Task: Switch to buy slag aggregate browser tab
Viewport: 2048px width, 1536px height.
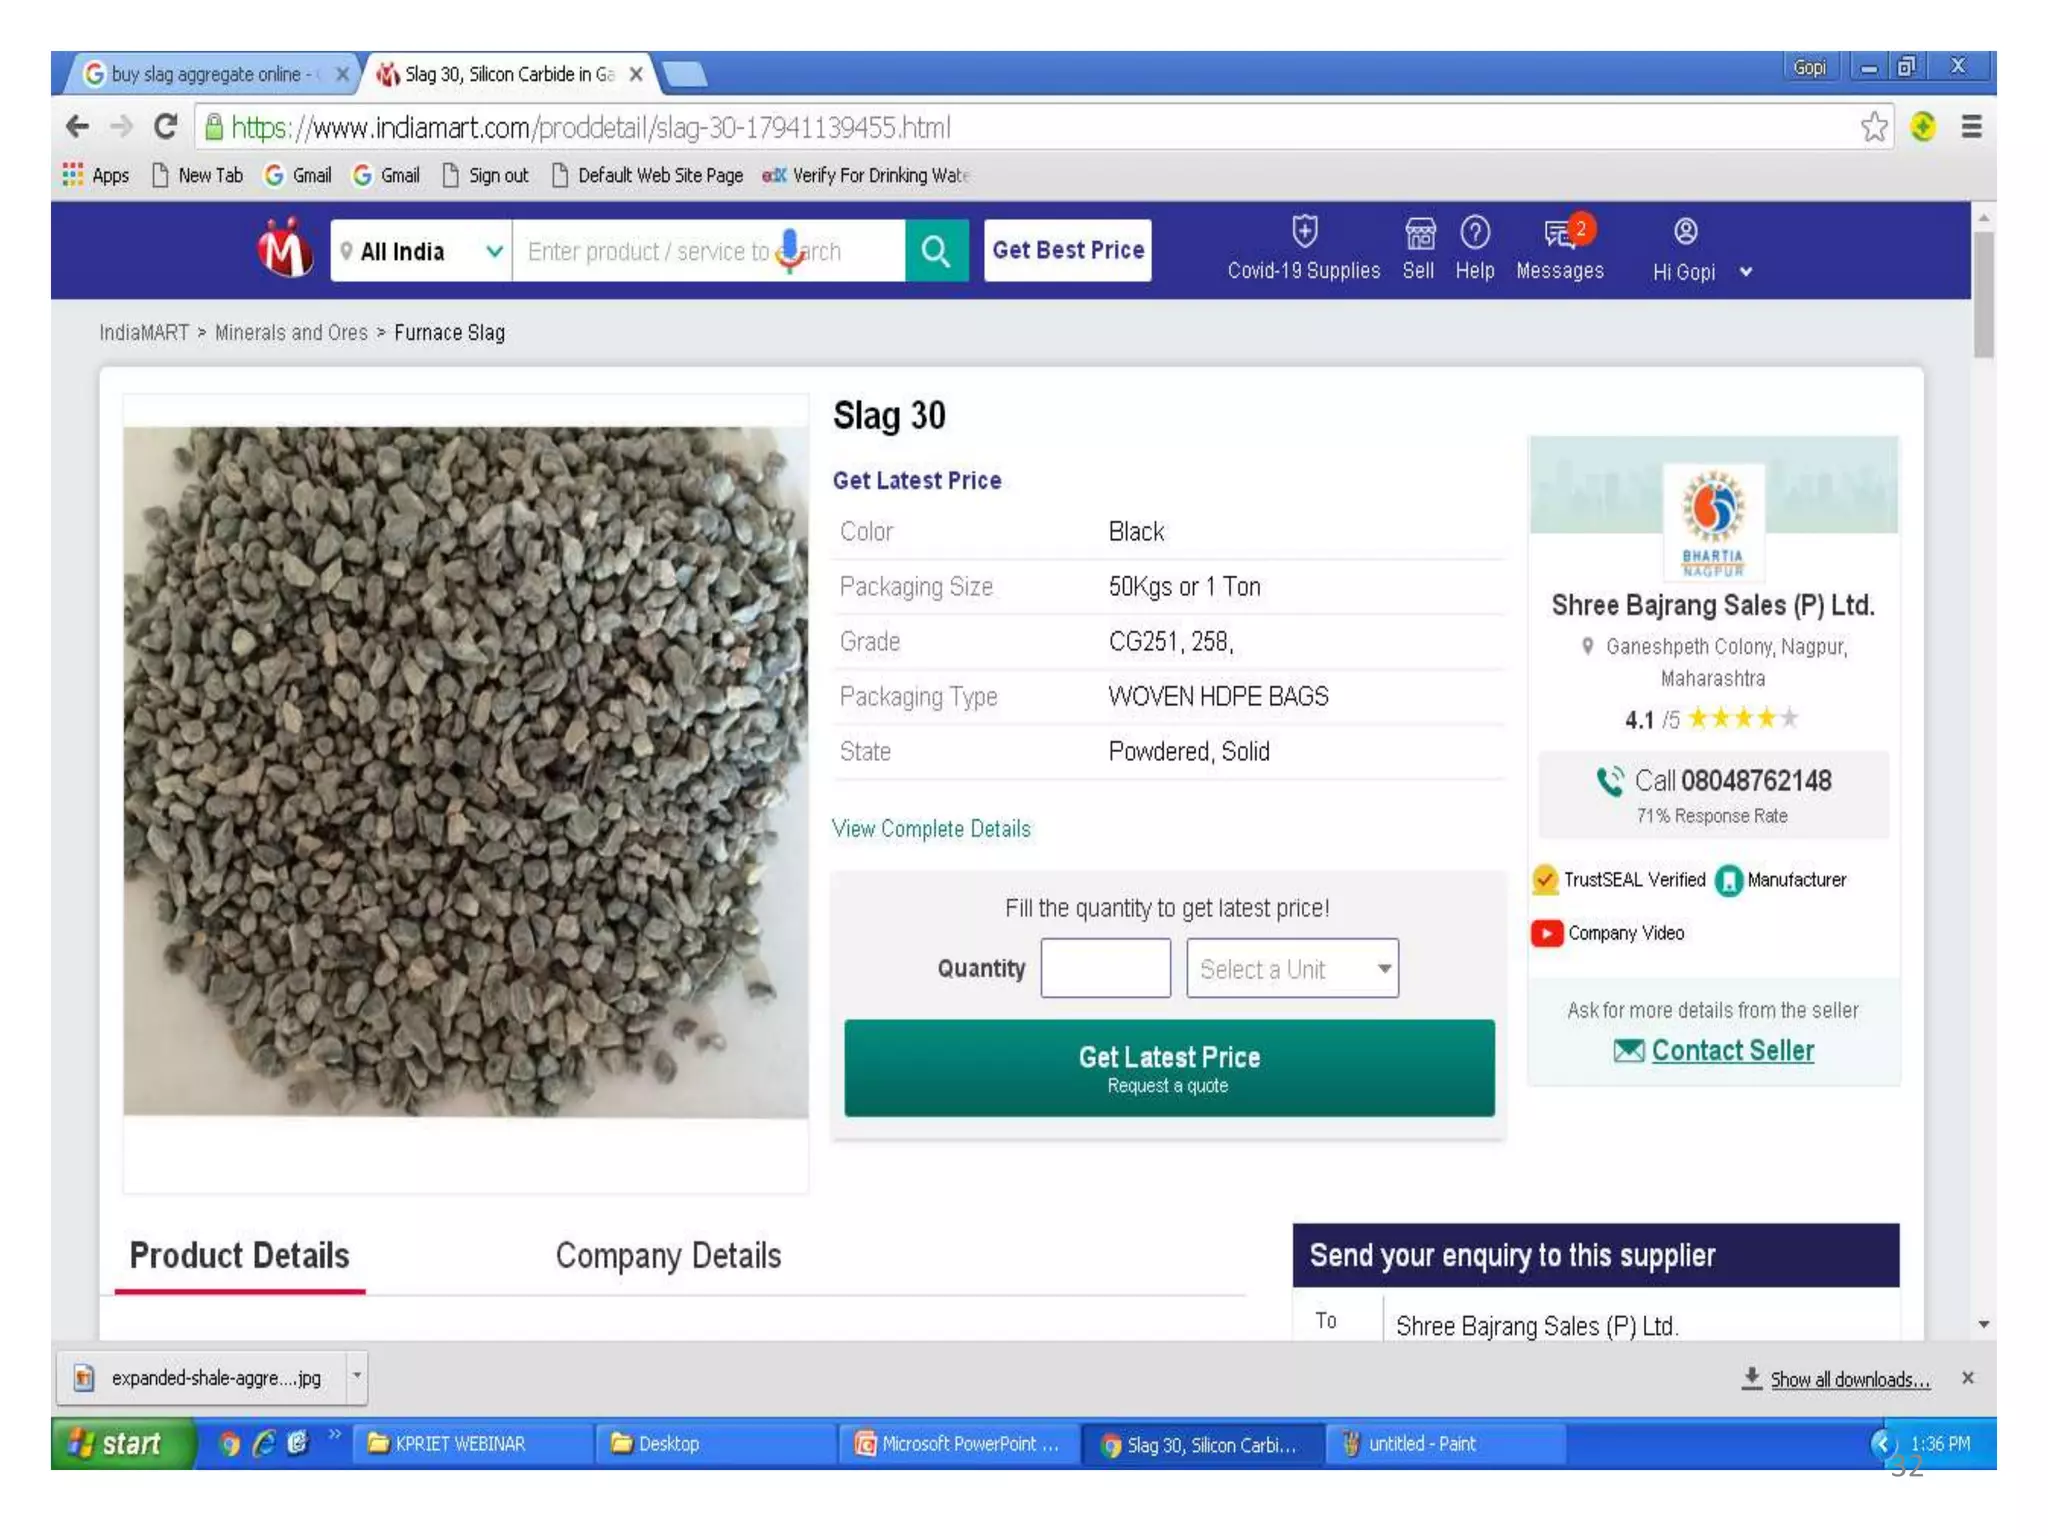Action: [x=207, y=74]
